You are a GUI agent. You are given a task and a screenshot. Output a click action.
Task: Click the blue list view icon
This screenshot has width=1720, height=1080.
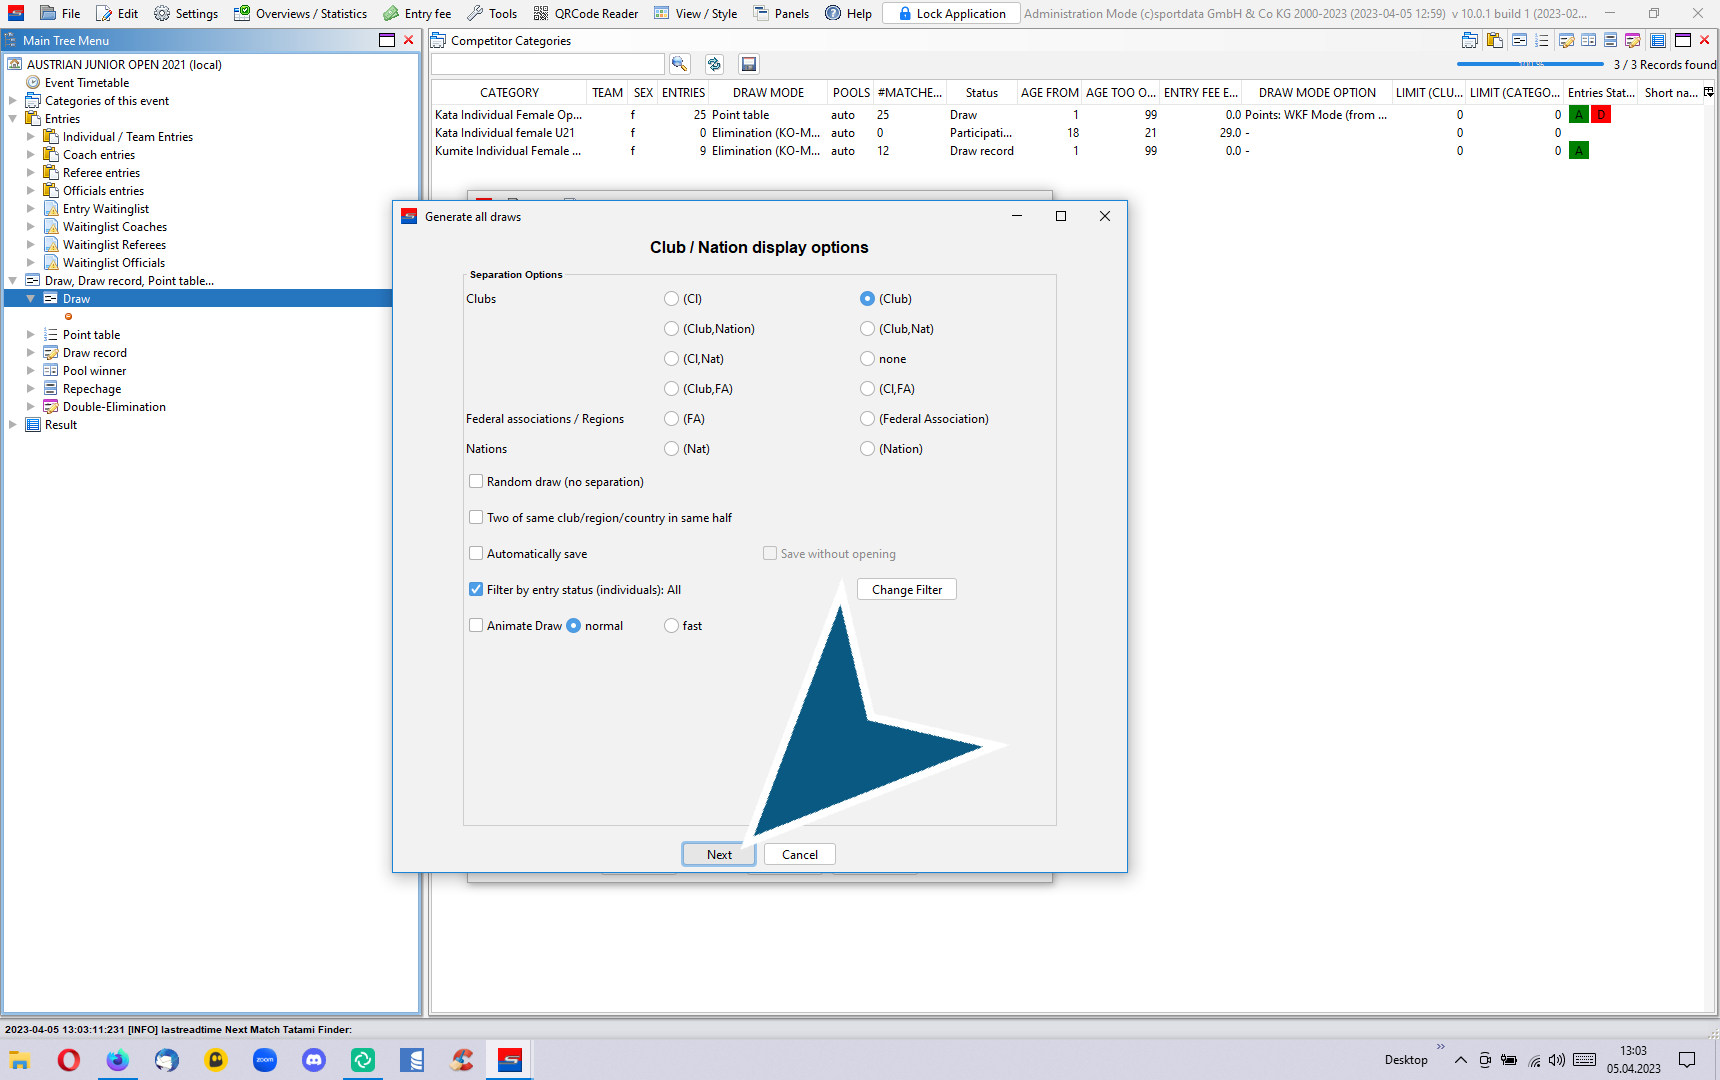1658,40
